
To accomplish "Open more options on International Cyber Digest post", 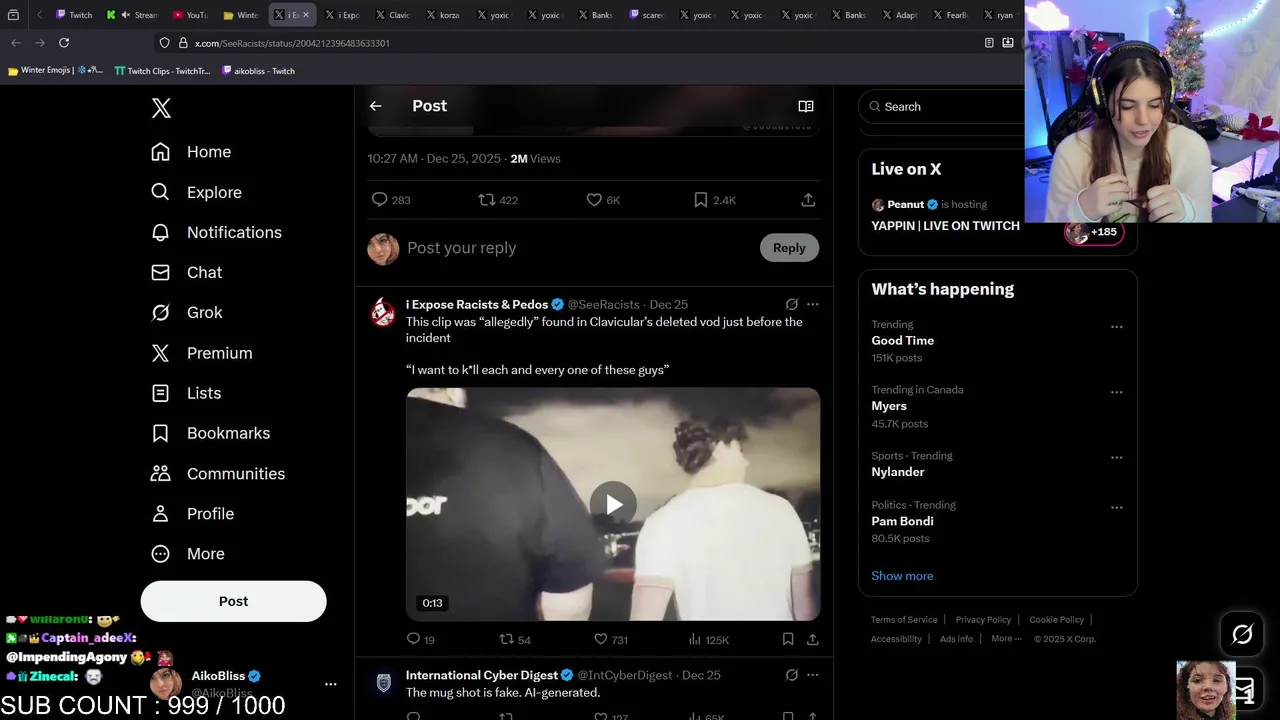I will pyautogui.click(x=813, y=675).
